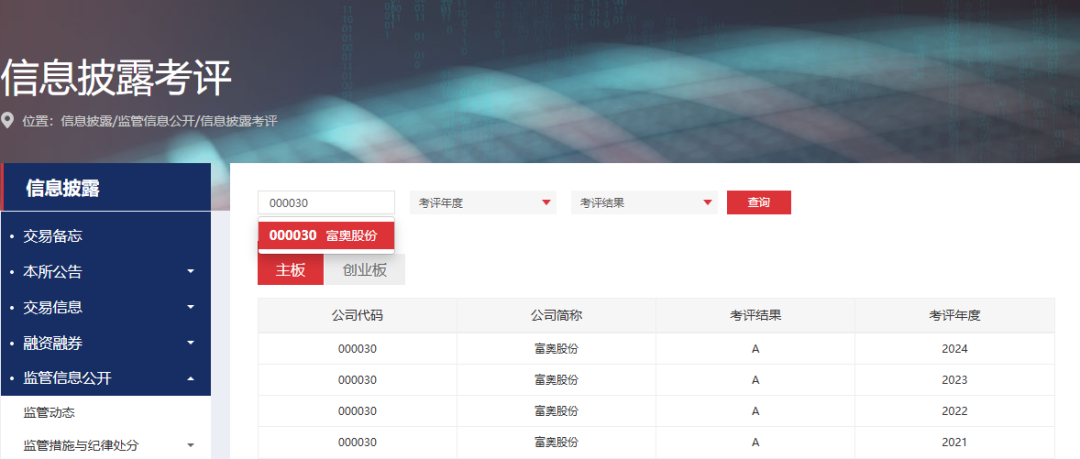Open the 考评年度 dropdown

(x=483, y=203)
